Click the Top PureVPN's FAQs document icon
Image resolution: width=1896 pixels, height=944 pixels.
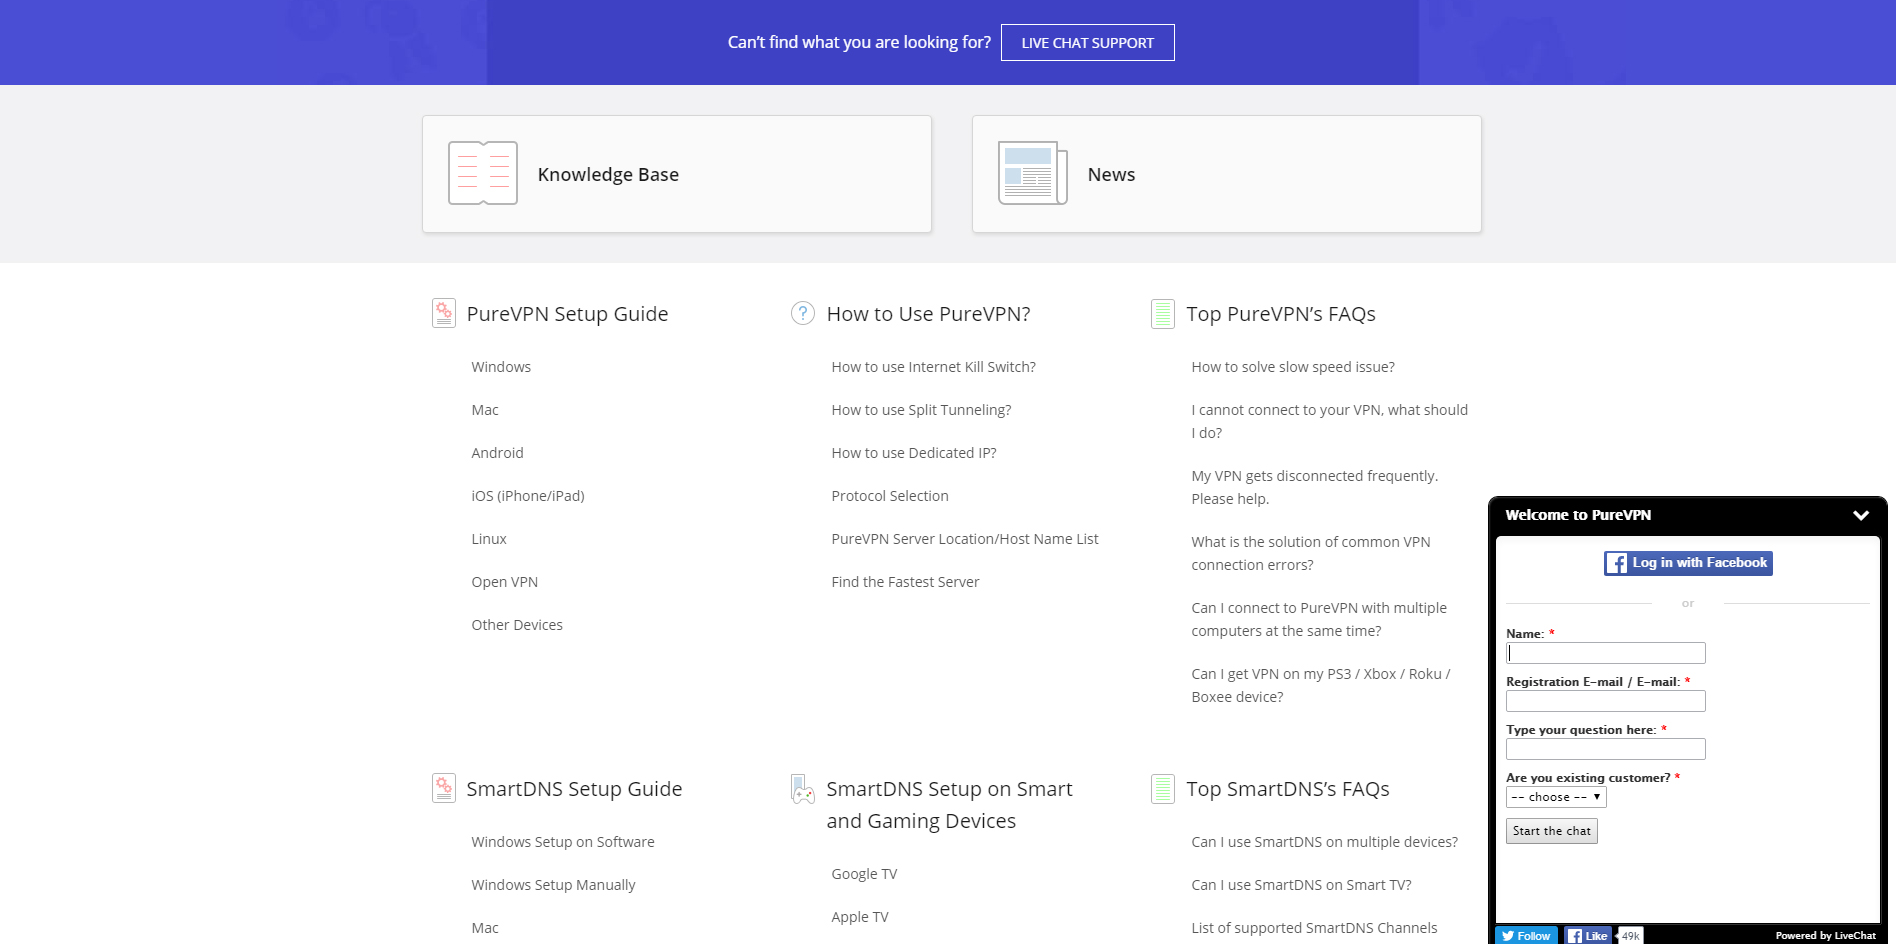1163,314
